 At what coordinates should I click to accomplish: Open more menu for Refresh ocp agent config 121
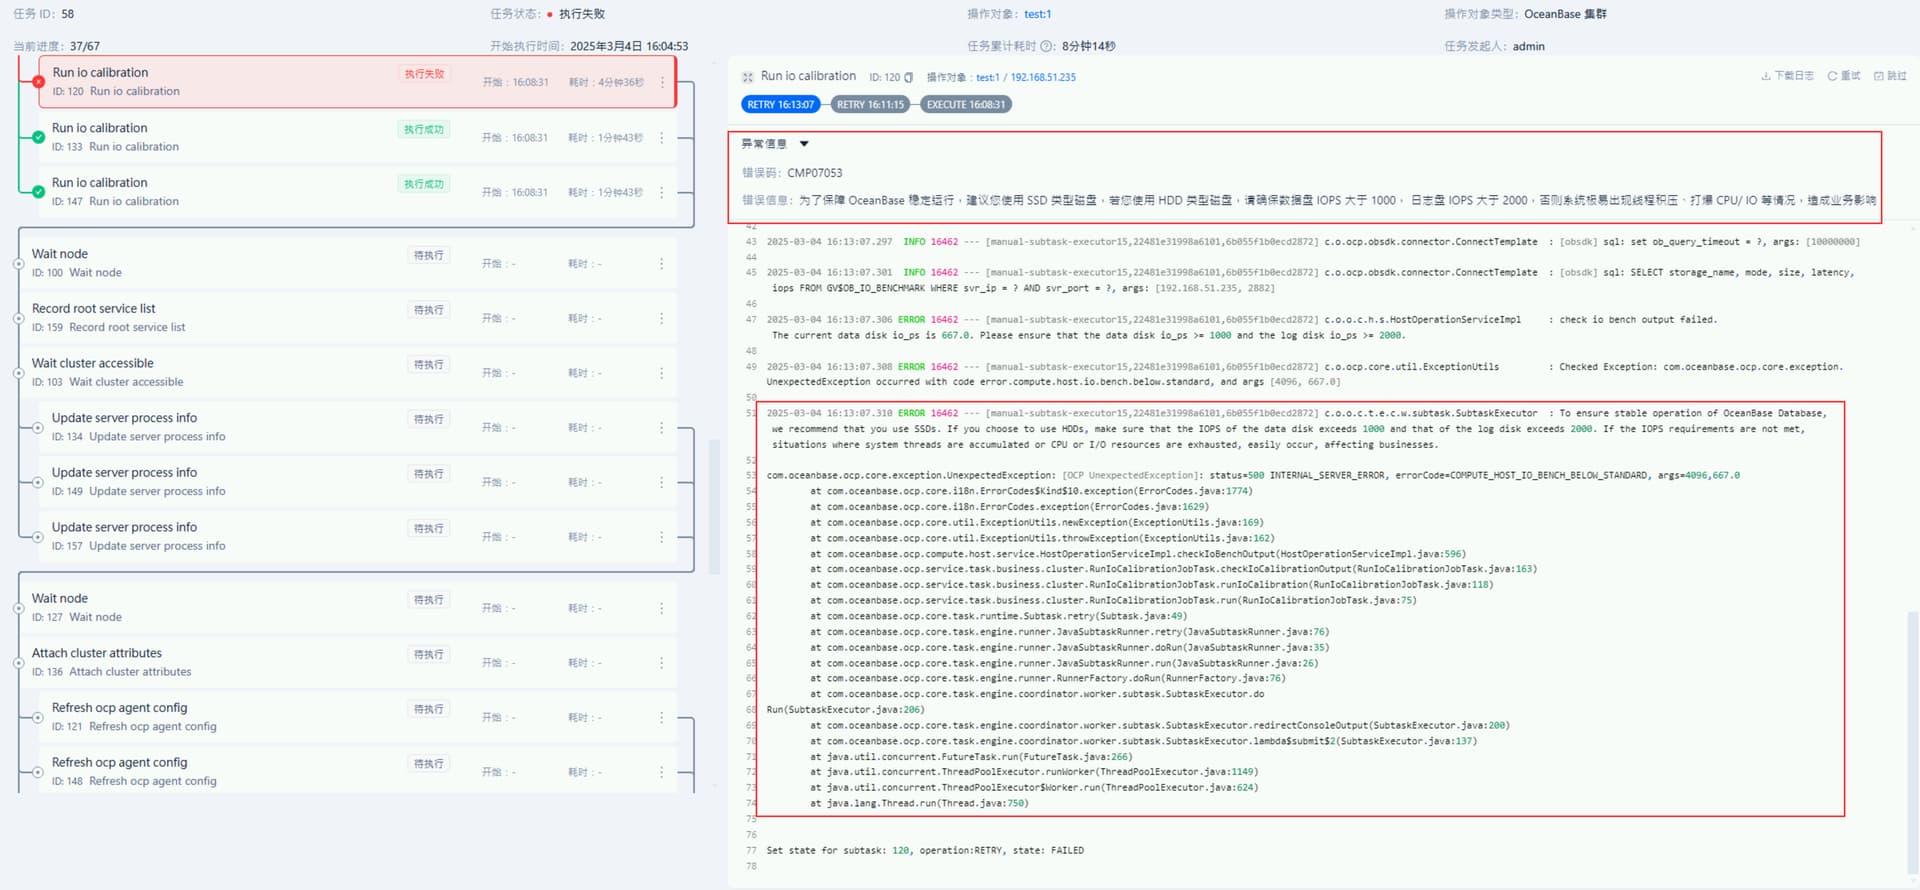(x=661, y=717)
